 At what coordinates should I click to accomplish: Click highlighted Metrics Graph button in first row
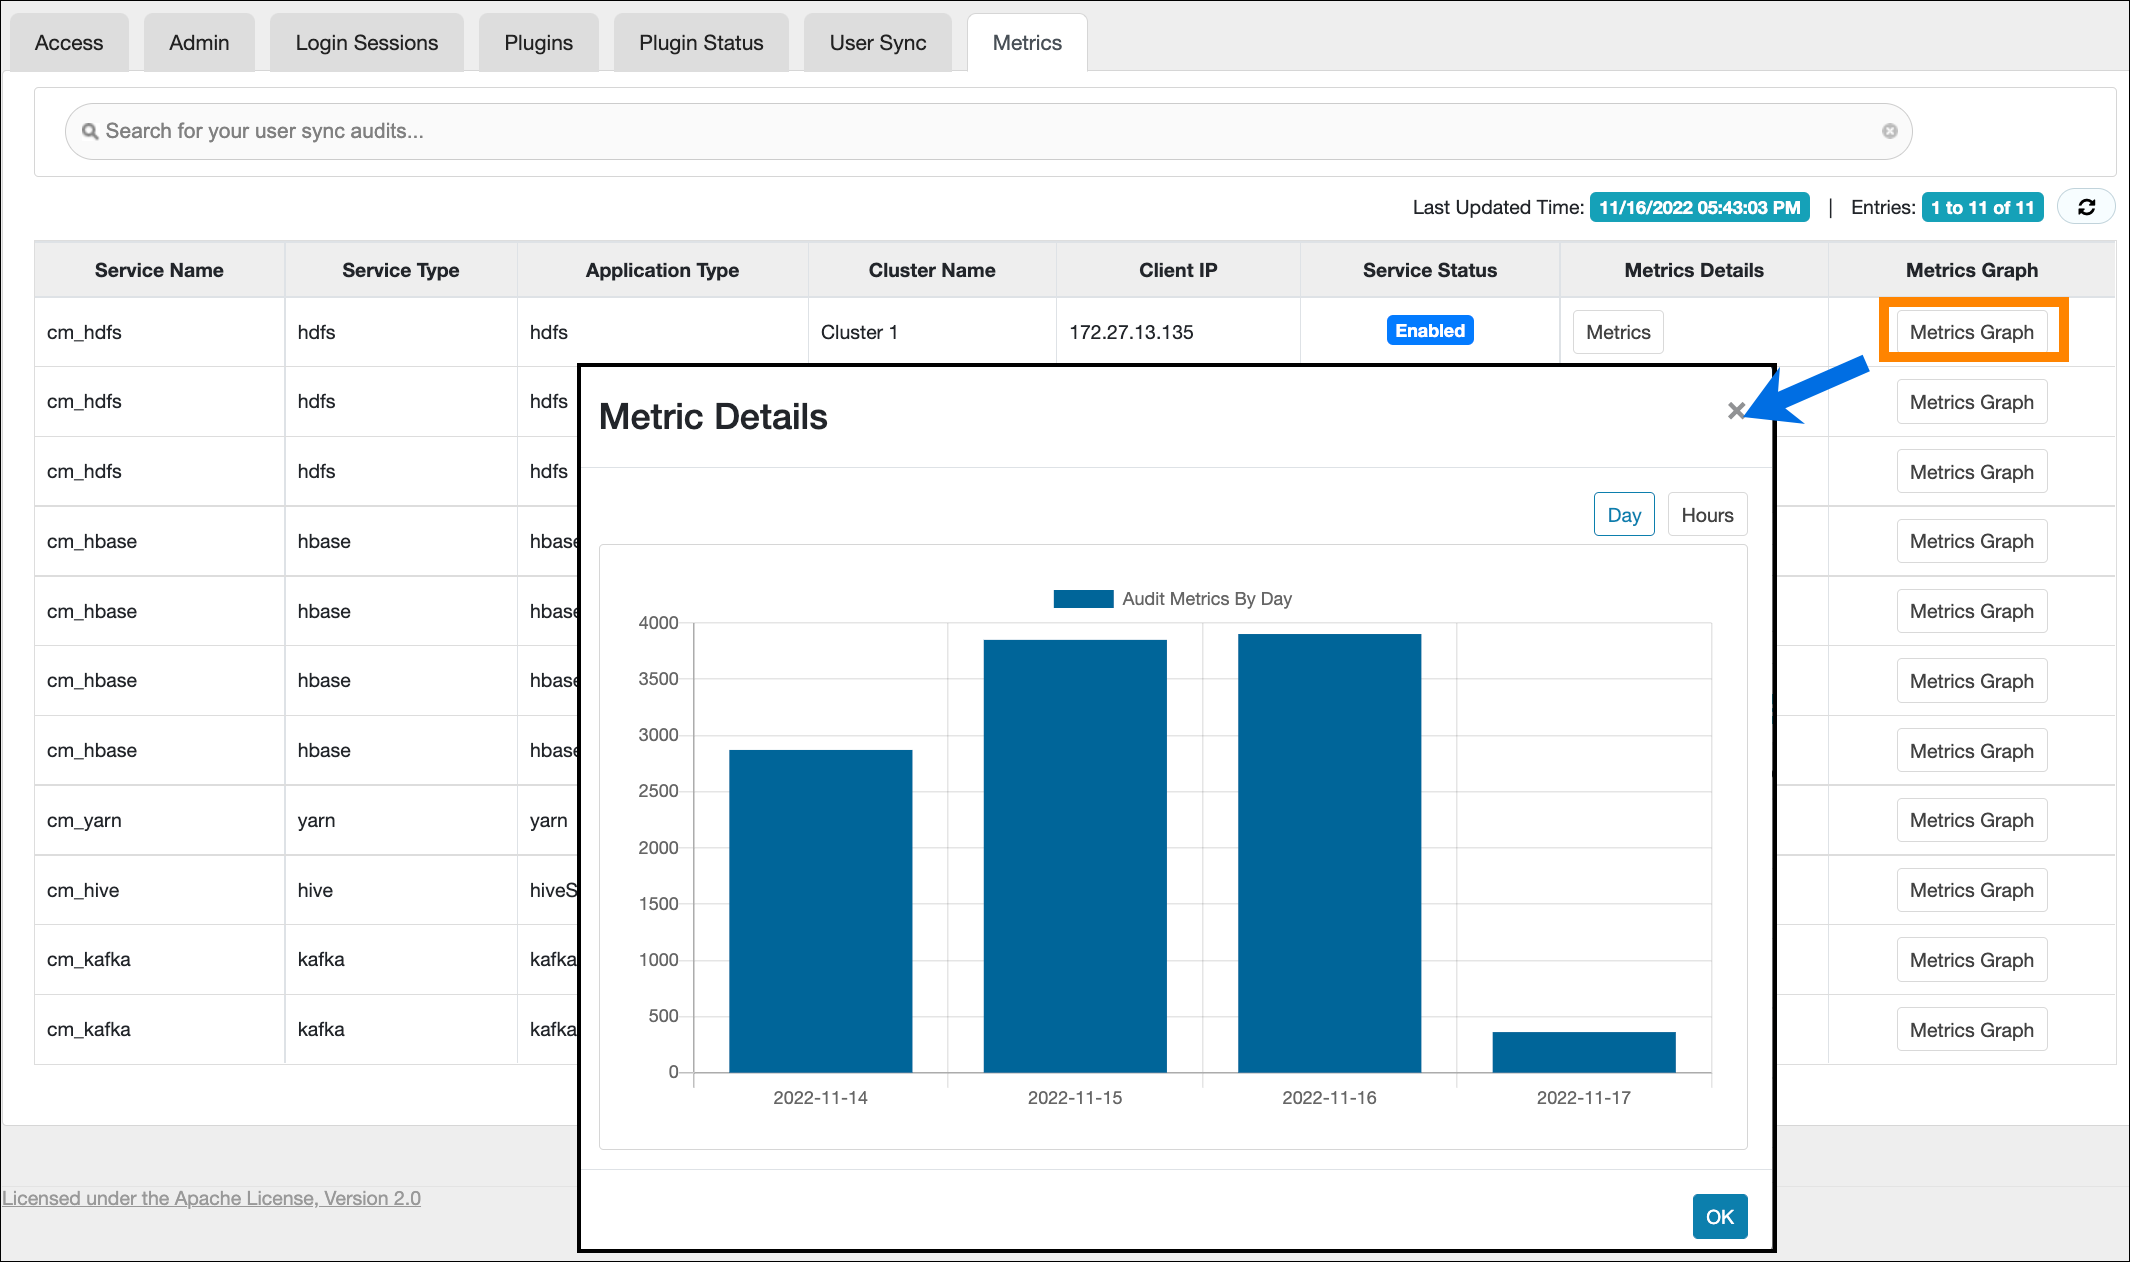(1970, 332)
